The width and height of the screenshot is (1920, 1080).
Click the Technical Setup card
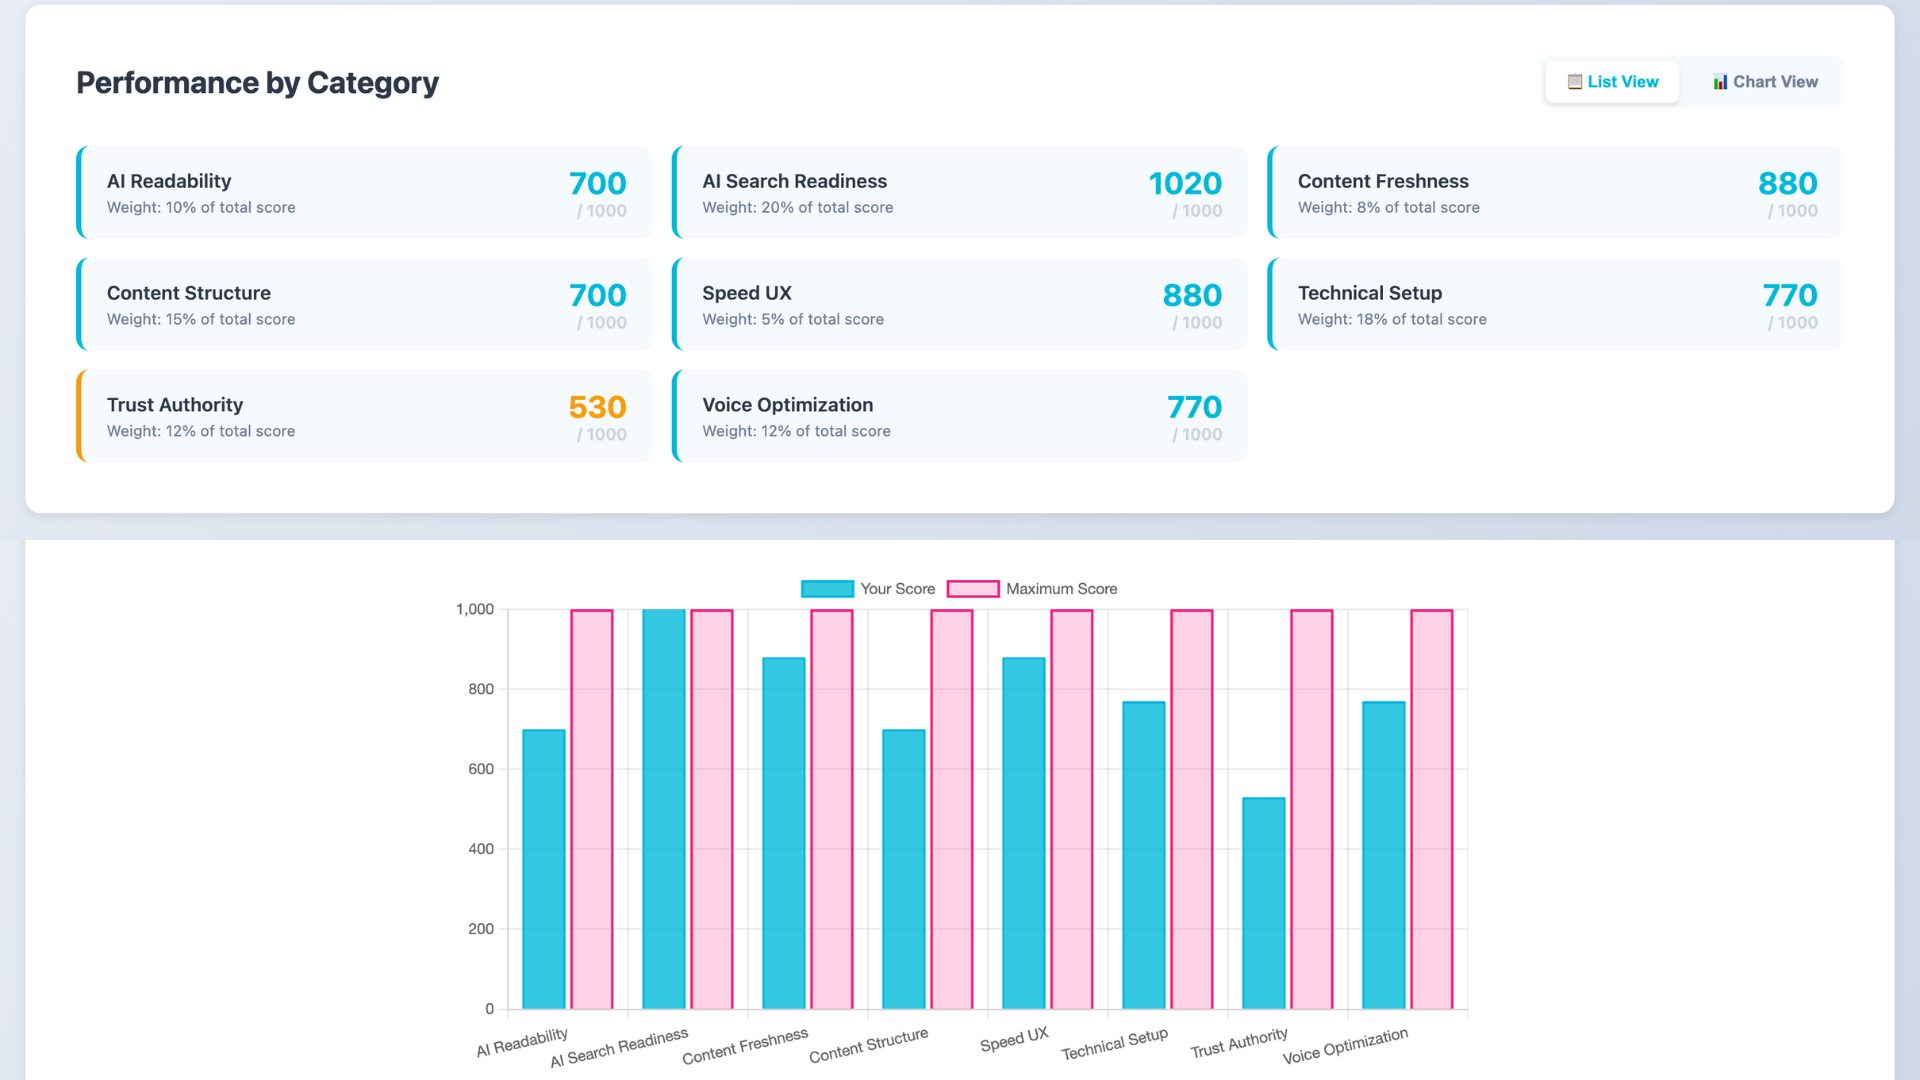click(1554, 304)
